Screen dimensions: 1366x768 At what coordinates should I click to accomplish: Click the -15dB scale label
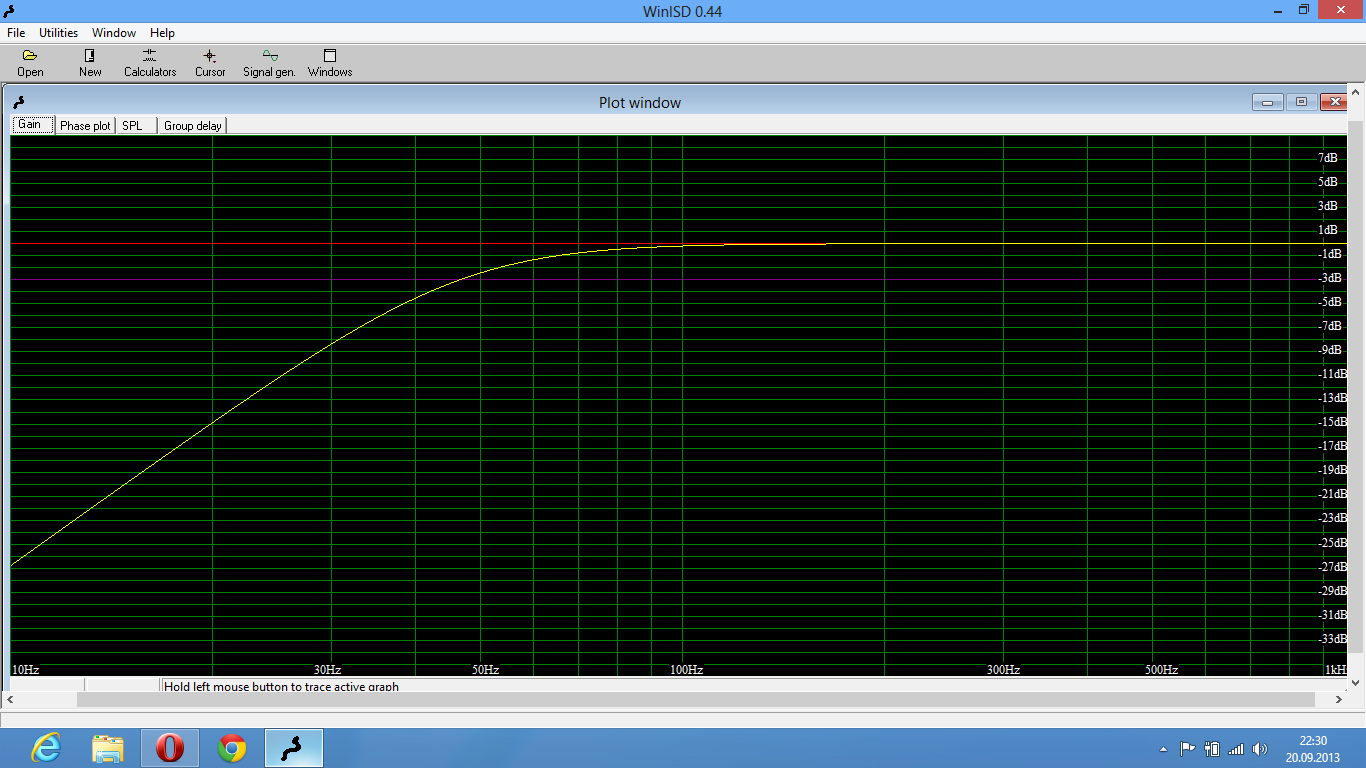coord(1332,422)
